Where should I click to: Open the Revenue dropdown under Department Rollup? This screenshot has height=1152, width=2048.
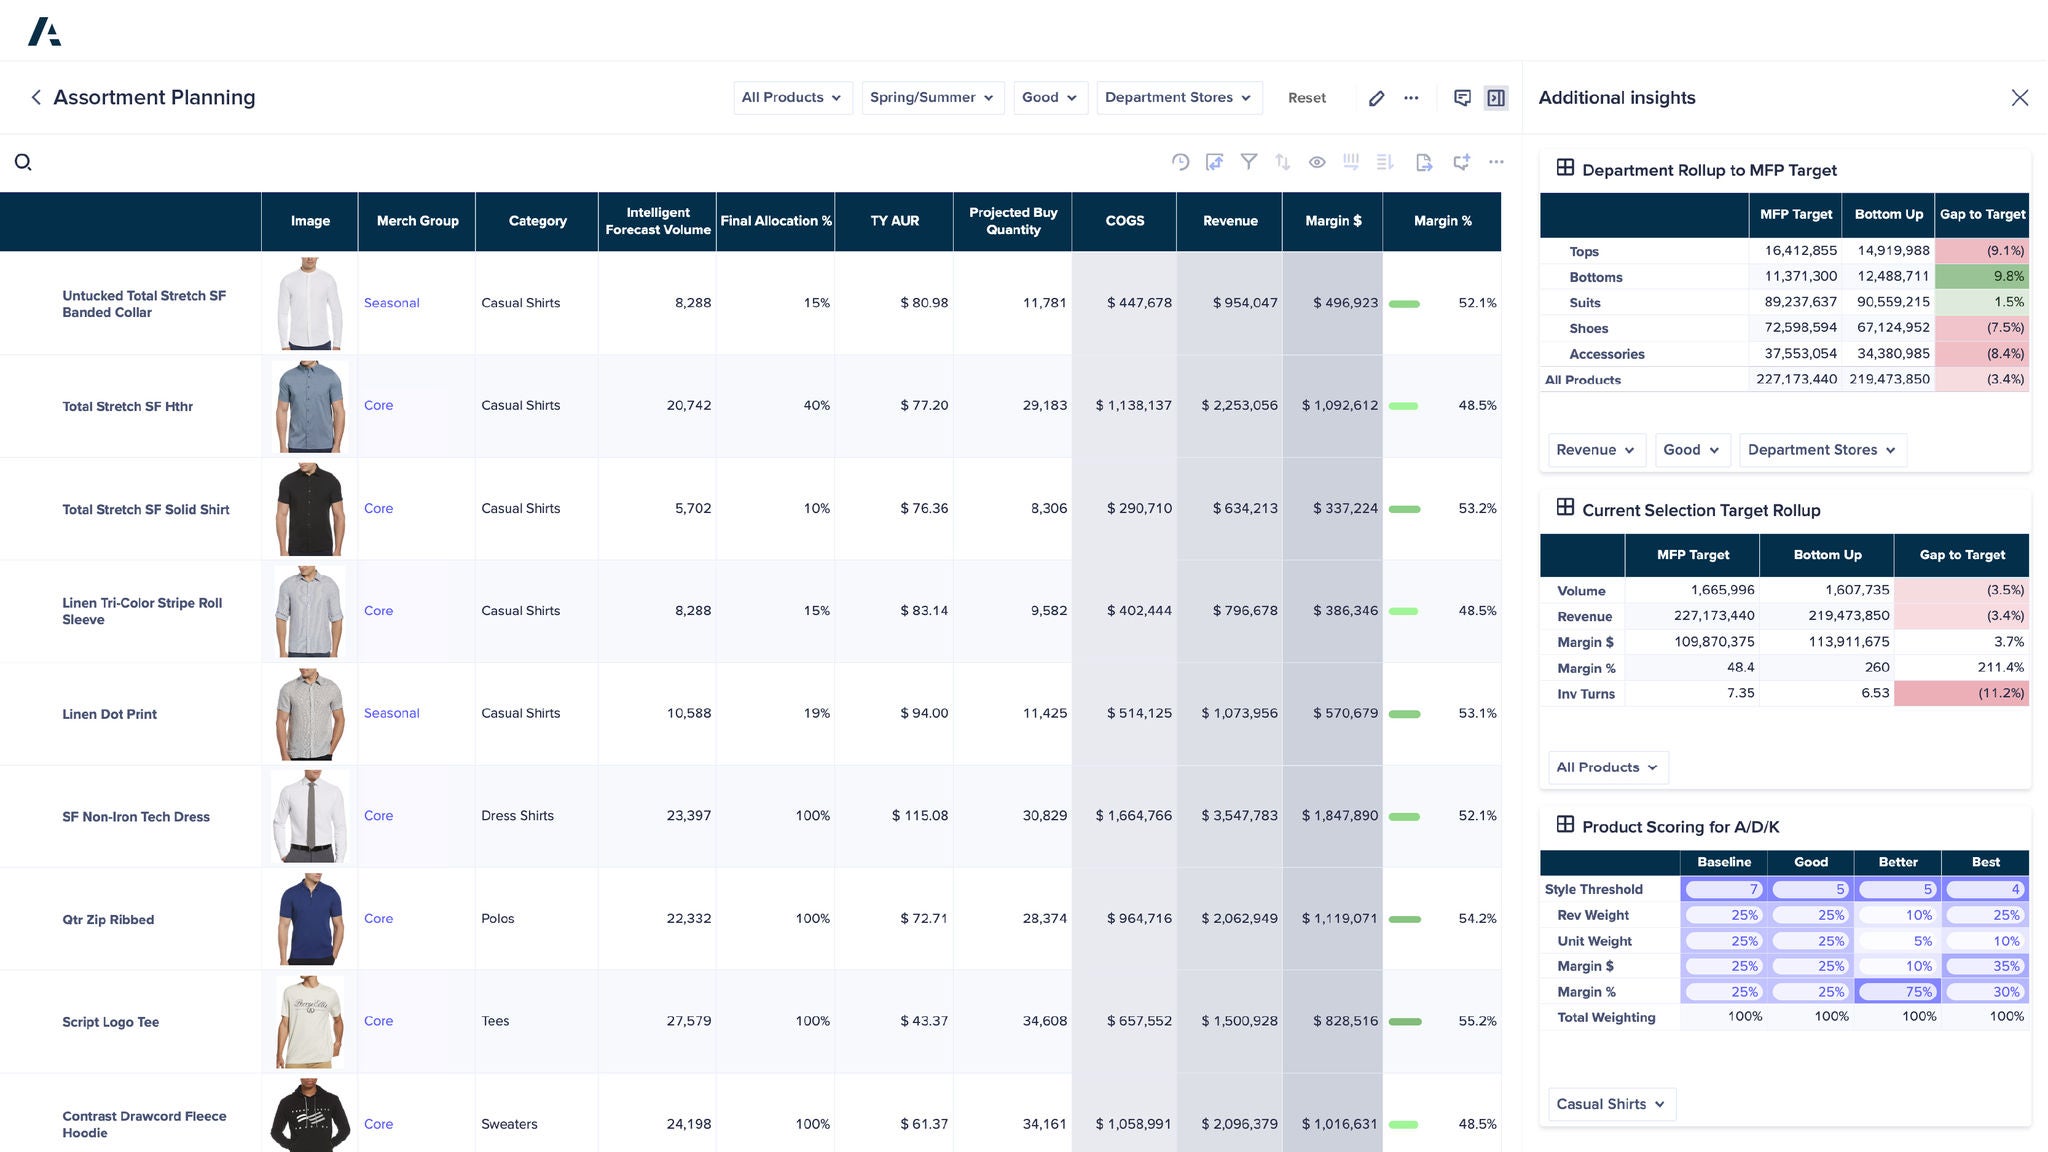point(1595,450)
